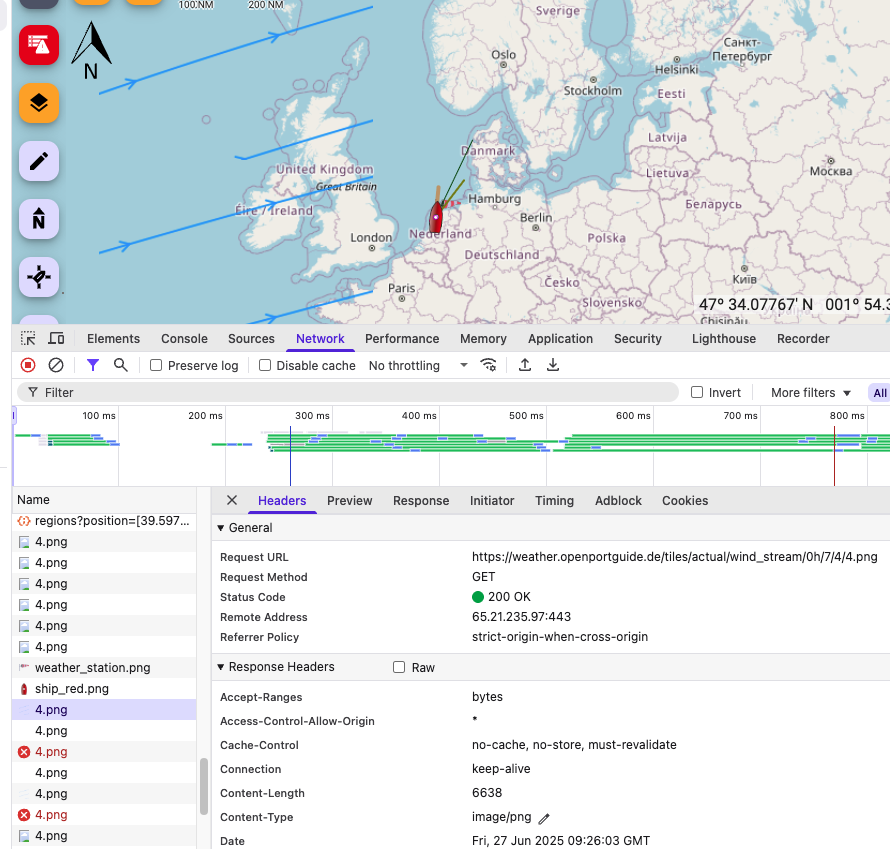Open the Recorder tab
The width and height of the screenshot is (890, 849).
click(x=803, y=339)
